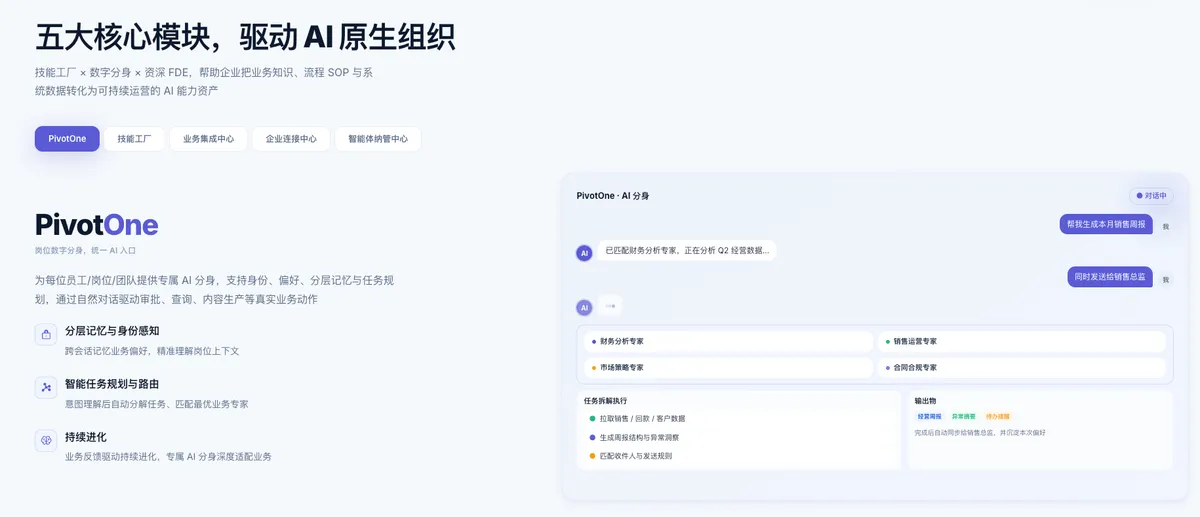This screenshot has width=1200, height=517.
Task: Click the 智能任务规划与路由 feature icon
Action: coord(46,388)
